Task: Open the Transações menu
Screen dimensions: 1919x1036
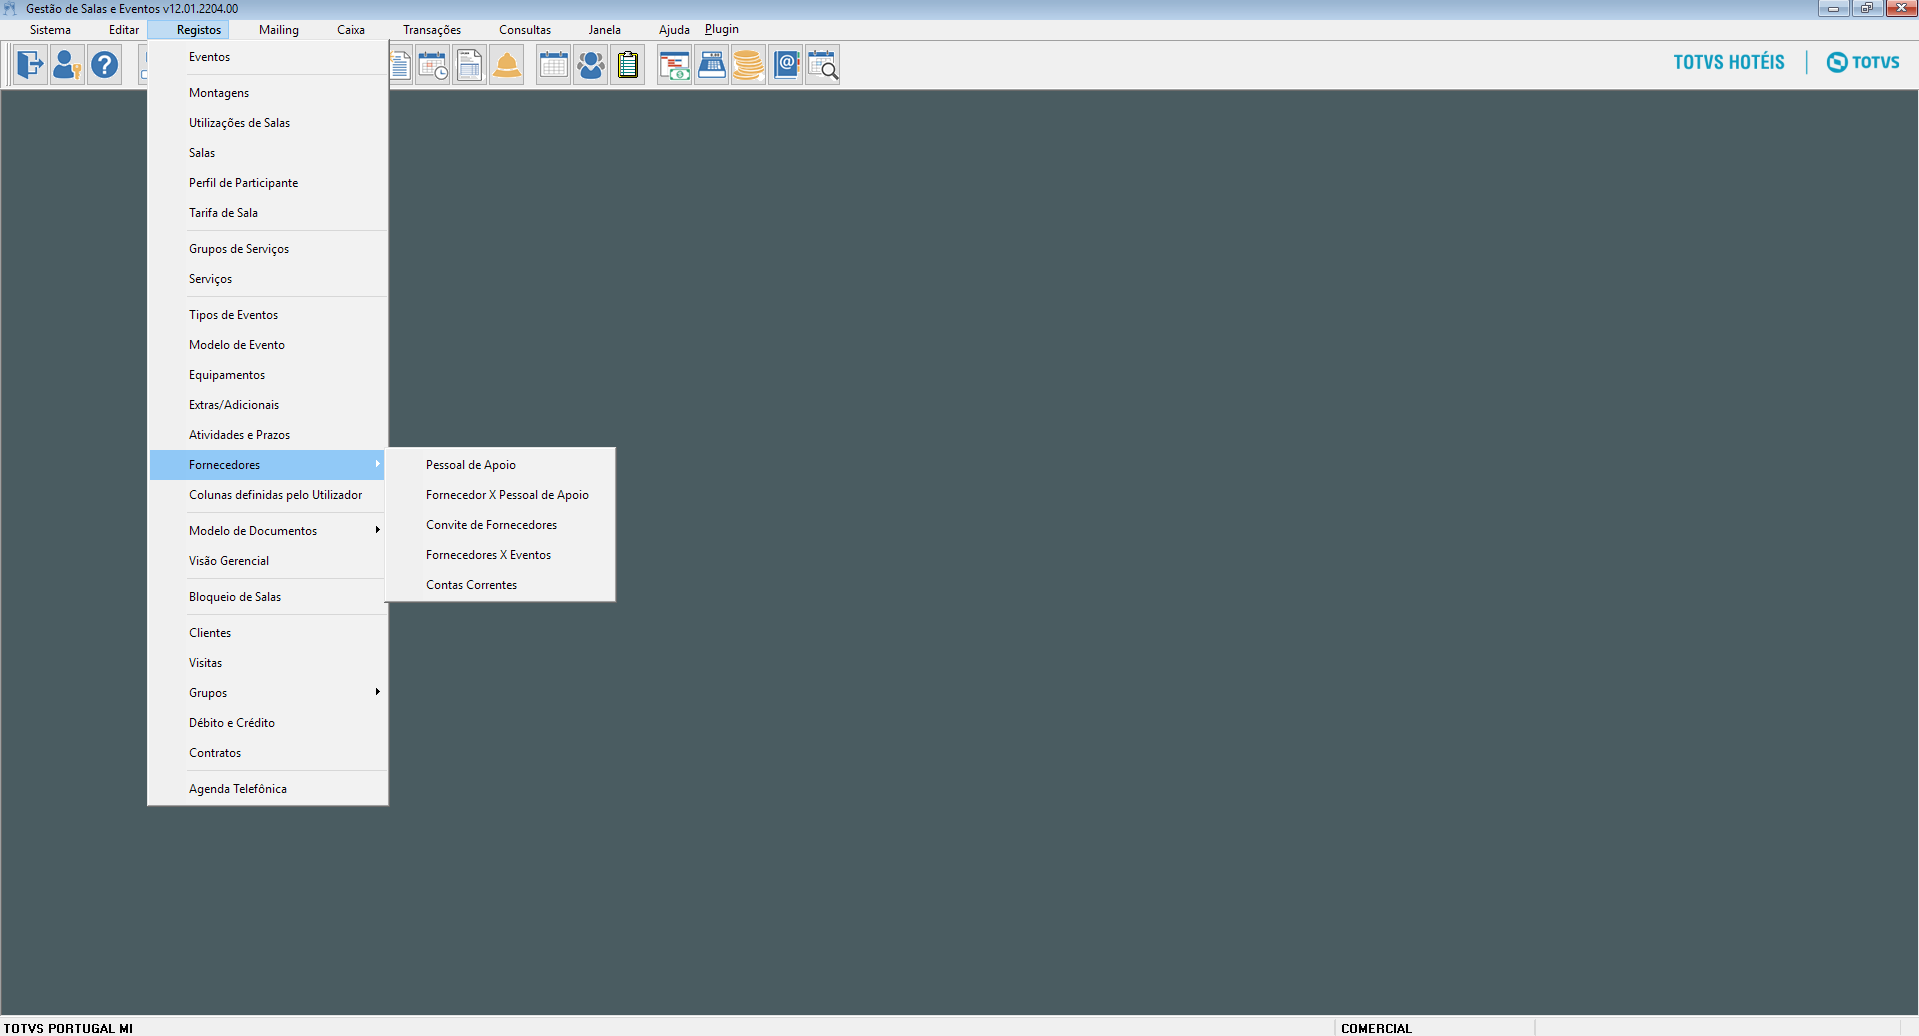Action: pyautogui.click(x=432, y=30)
